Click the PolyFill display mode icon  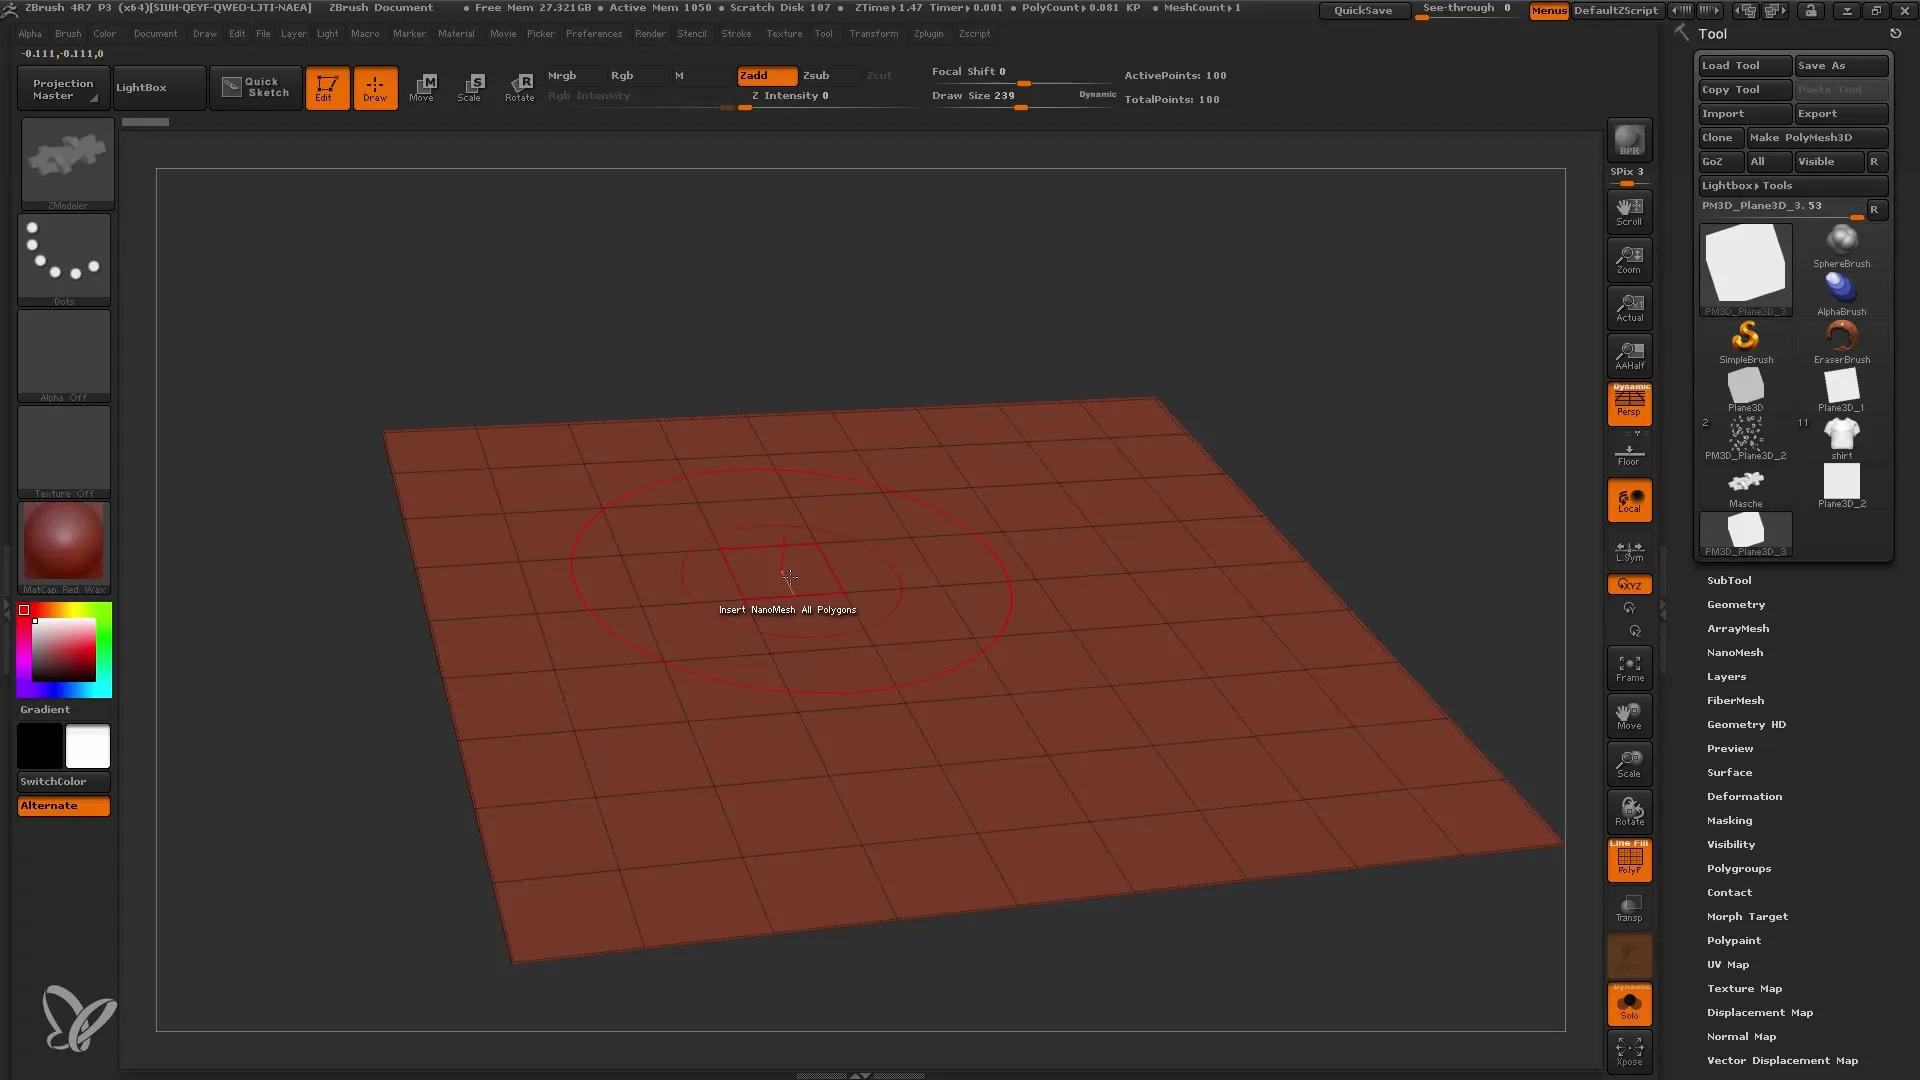(x=1630, y=860)
